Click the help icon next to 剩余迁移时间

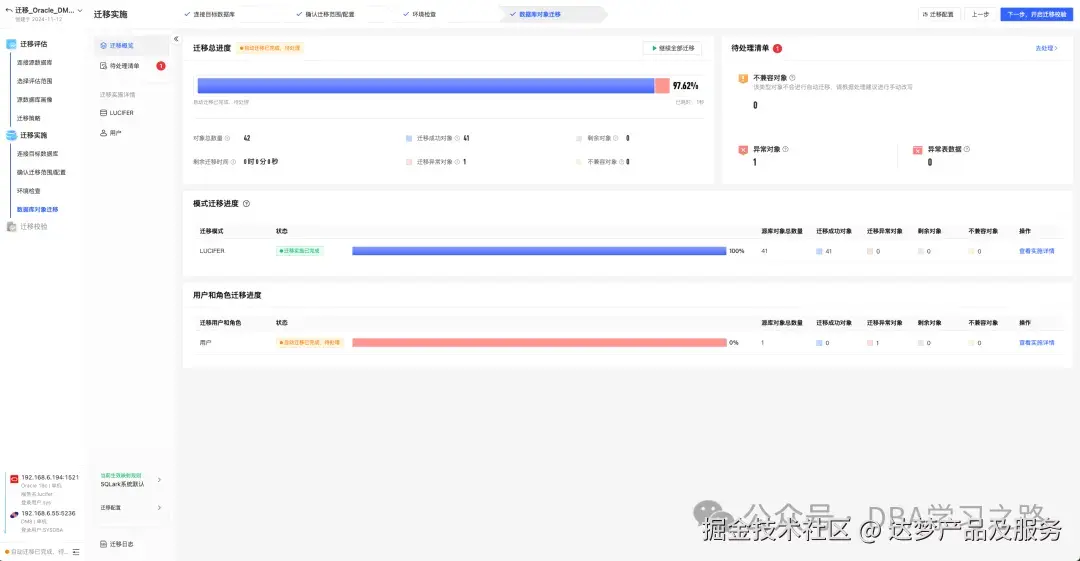233,162
